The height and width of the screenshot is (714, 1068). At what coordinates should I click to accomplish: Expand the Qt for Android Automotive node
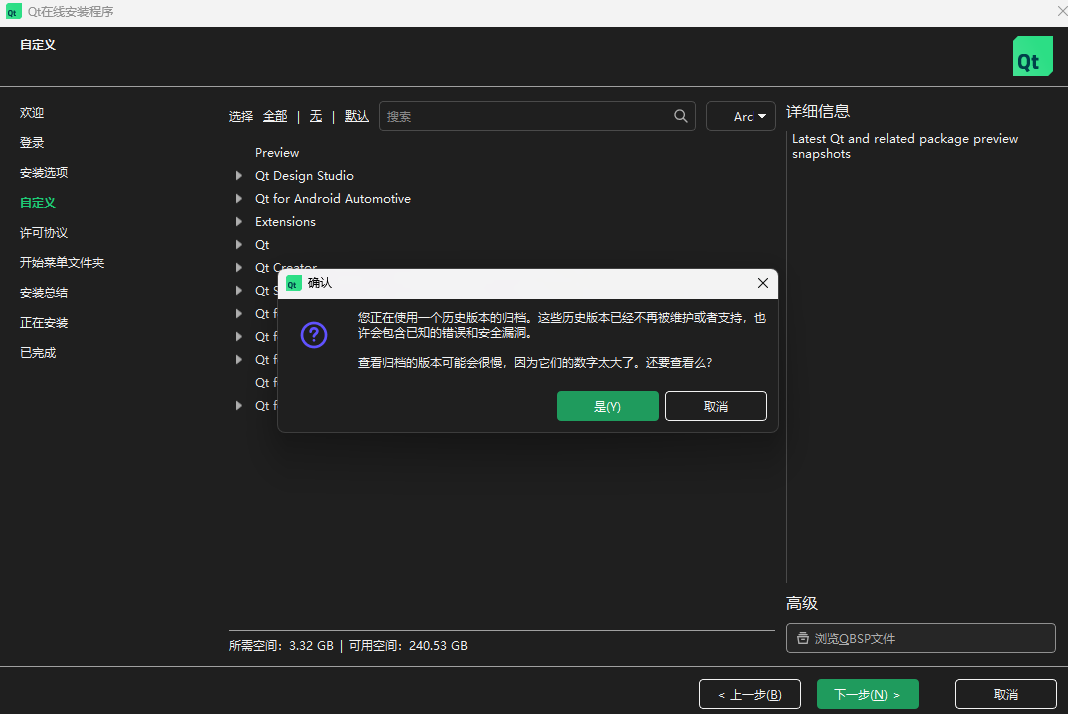[x=238, y=199]
